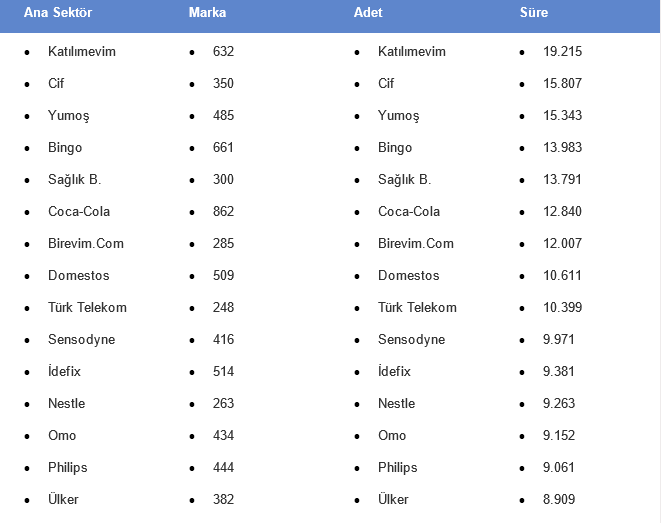
Task: Select Domestos in the Adet column
Action: coord(408,275)
